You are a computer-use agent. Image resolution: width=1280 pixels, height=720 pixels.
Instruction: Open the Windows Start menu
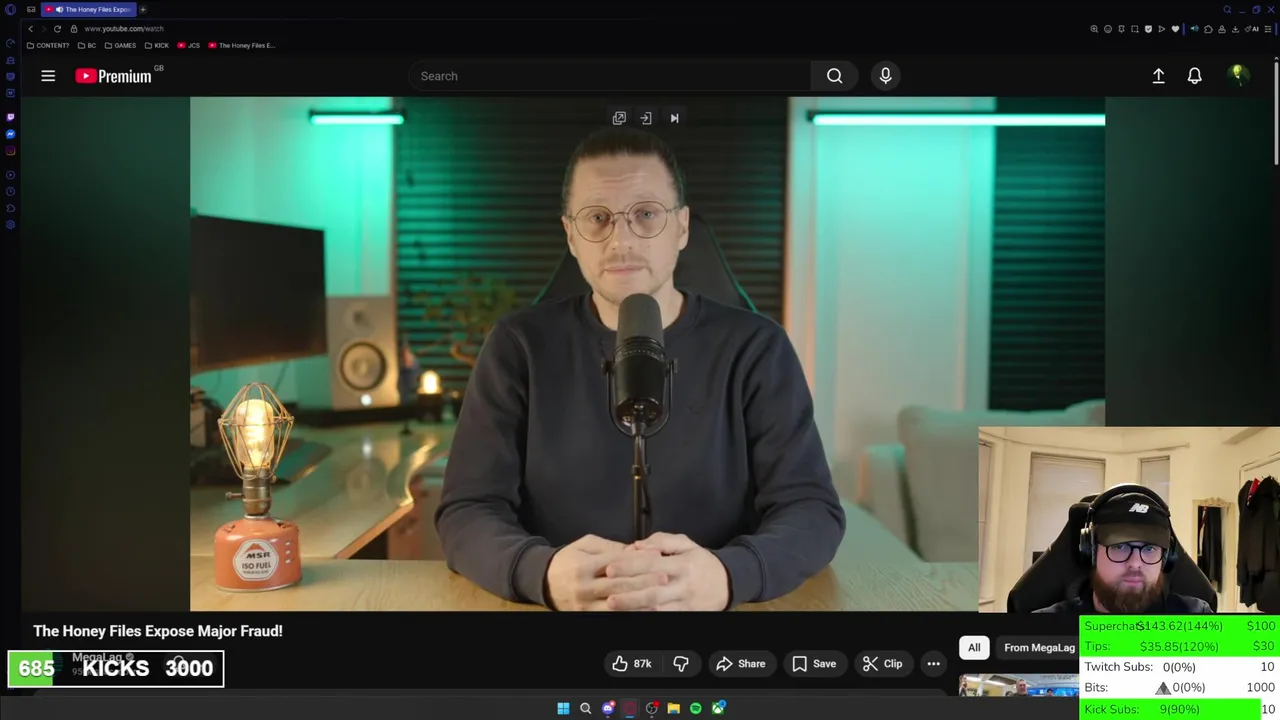coord(563,708)
